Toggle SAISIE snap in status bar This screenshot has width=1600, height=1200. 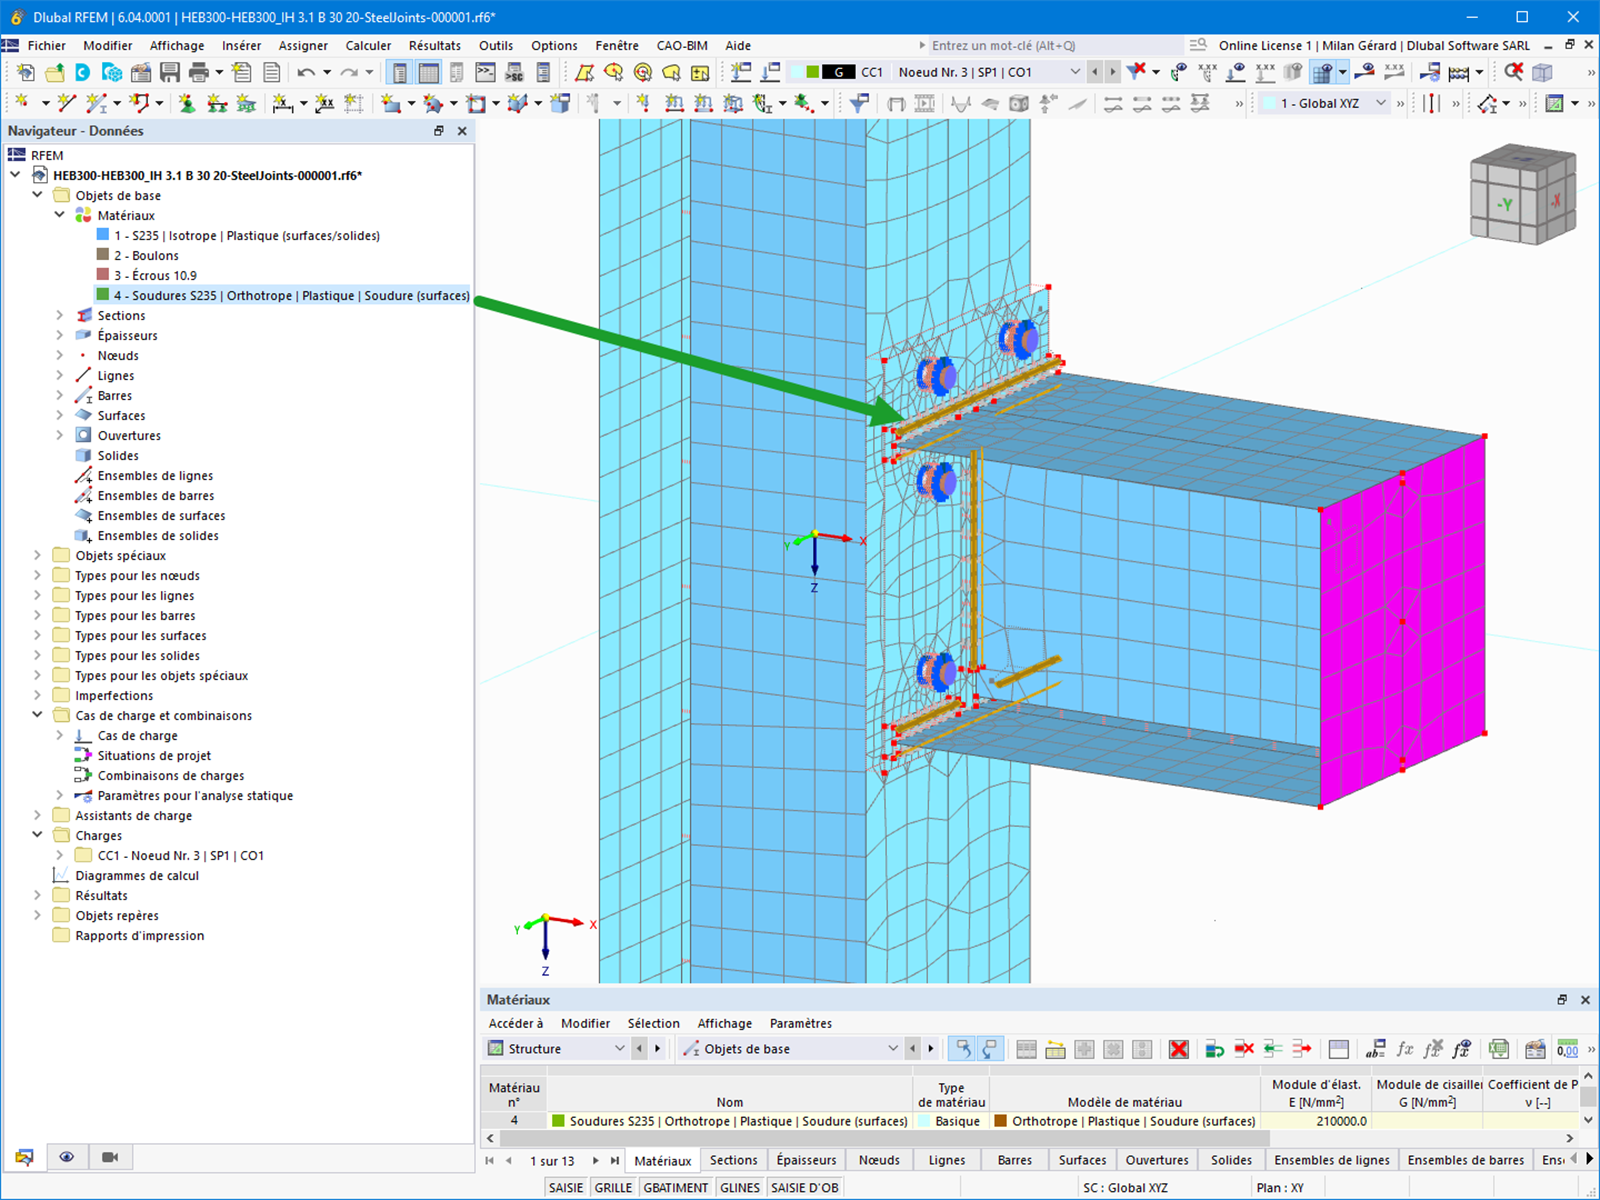(566, 1188)
